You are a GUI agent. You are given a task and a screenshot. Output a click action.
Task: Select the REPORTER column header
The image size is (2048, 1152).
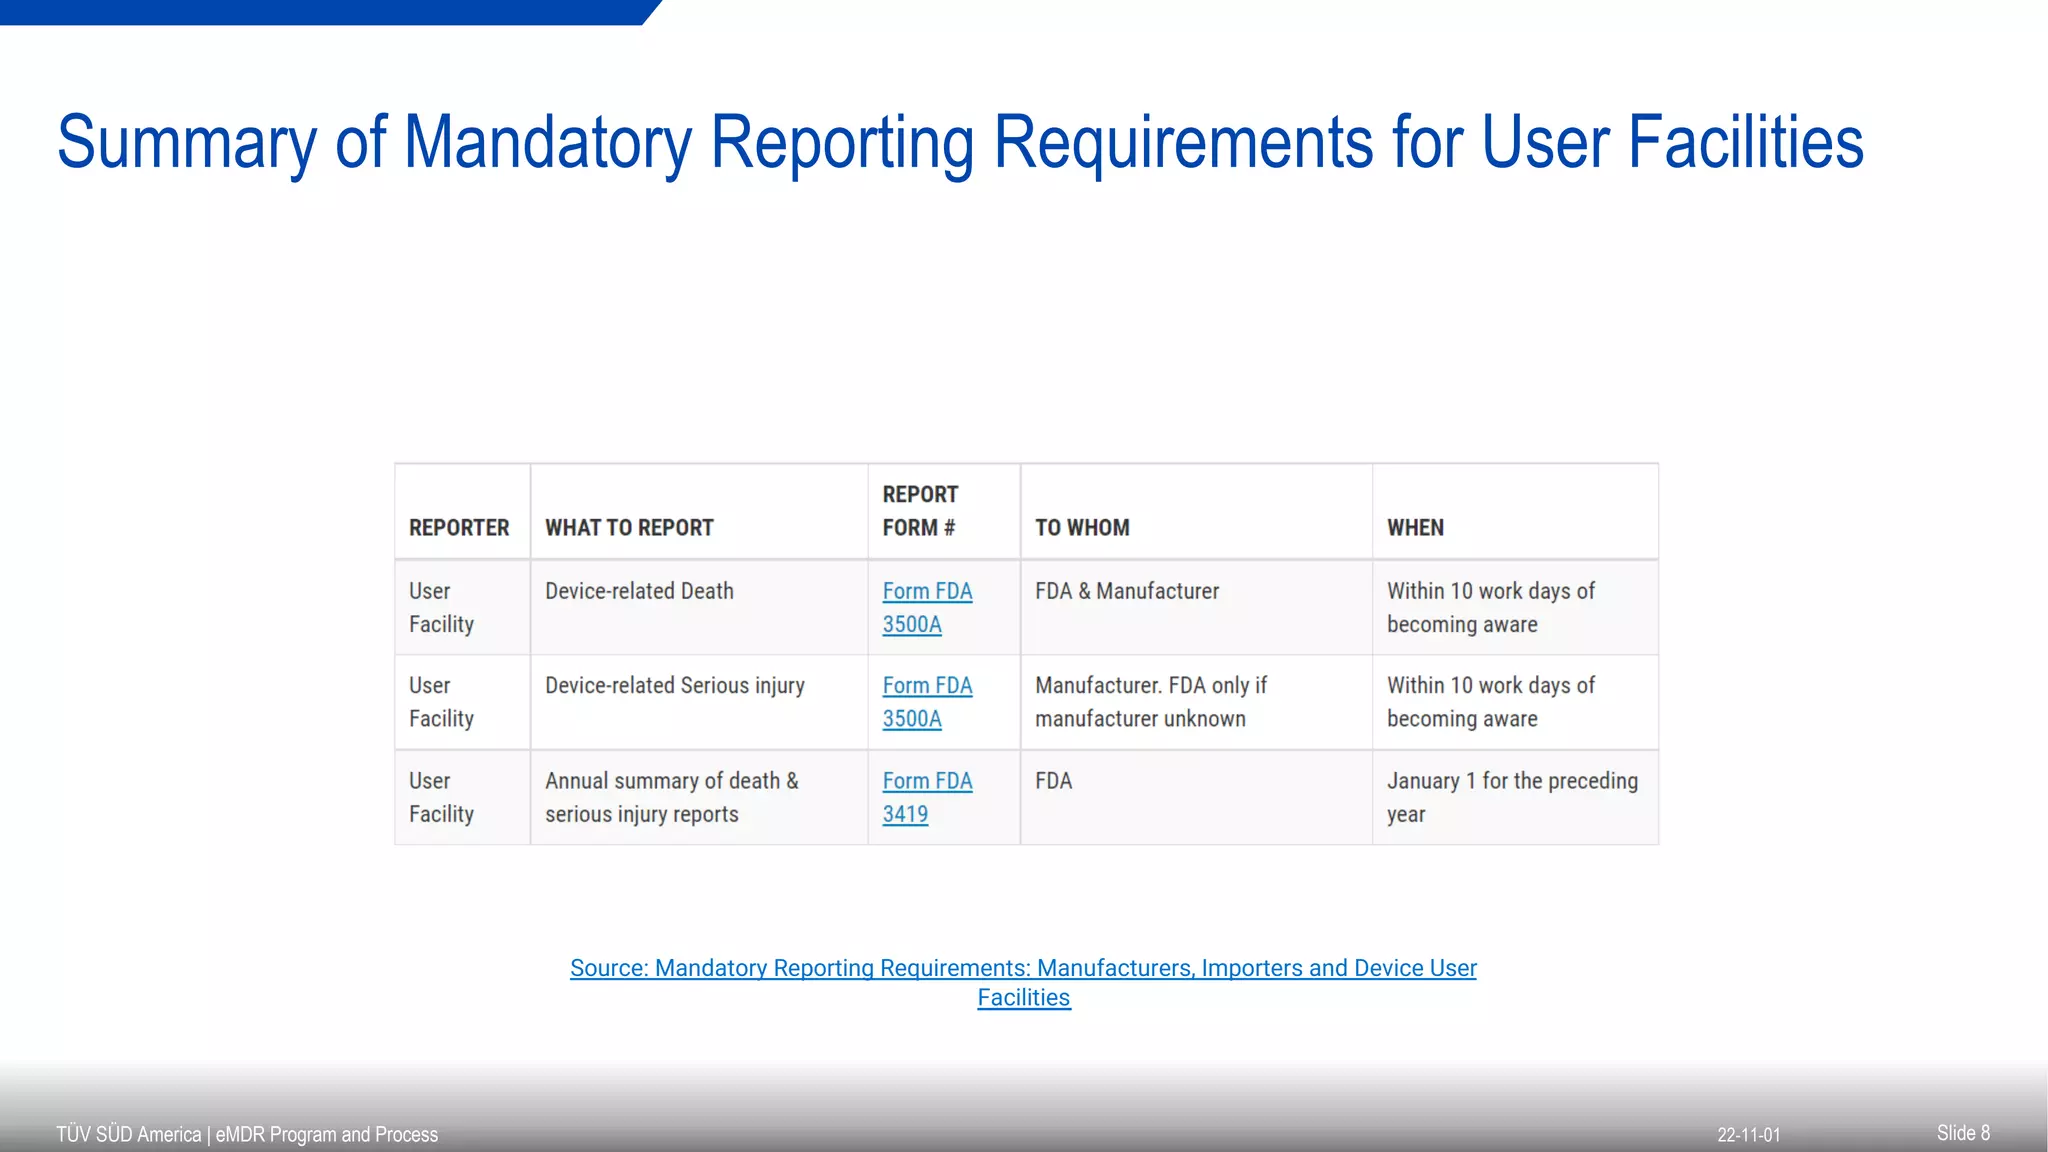click(x=459, y=528)
